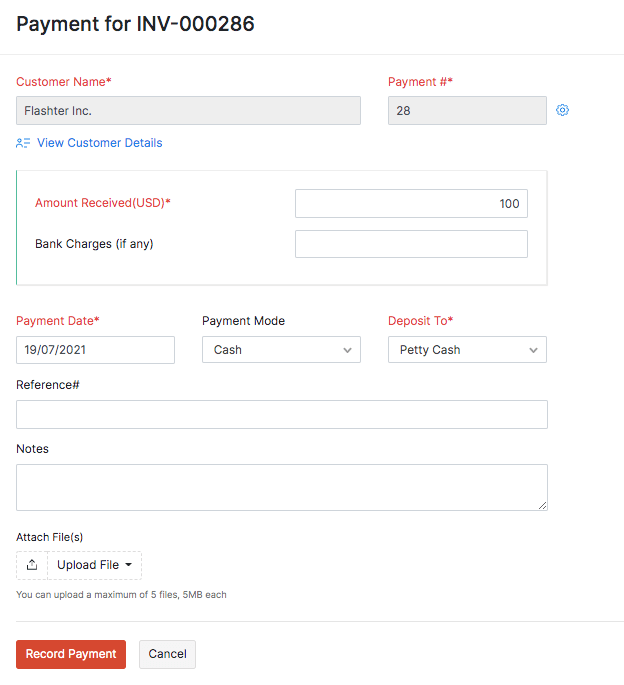The height and width of the screenshot is (685, 624).
Task: Open the Deposit To dropdown
Action: [x=467, y=350]
